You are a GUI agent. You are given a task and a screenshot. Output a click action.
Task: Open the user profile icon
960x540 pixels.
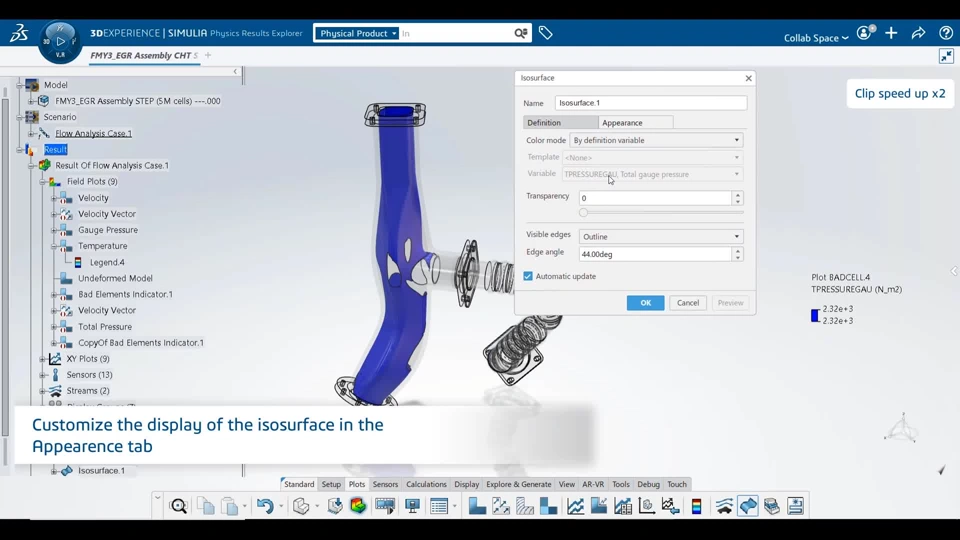point(865,33)
